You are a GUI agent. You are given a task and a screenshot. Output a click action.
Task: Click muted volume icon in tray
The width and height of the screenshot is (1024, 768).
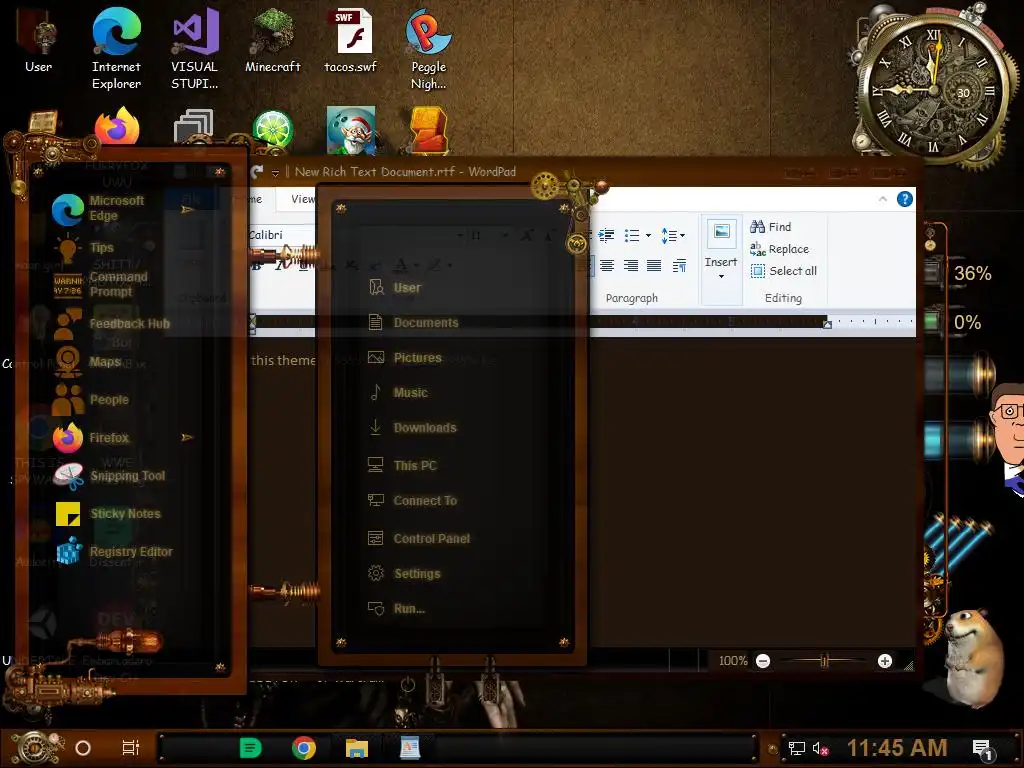(820, 748)
